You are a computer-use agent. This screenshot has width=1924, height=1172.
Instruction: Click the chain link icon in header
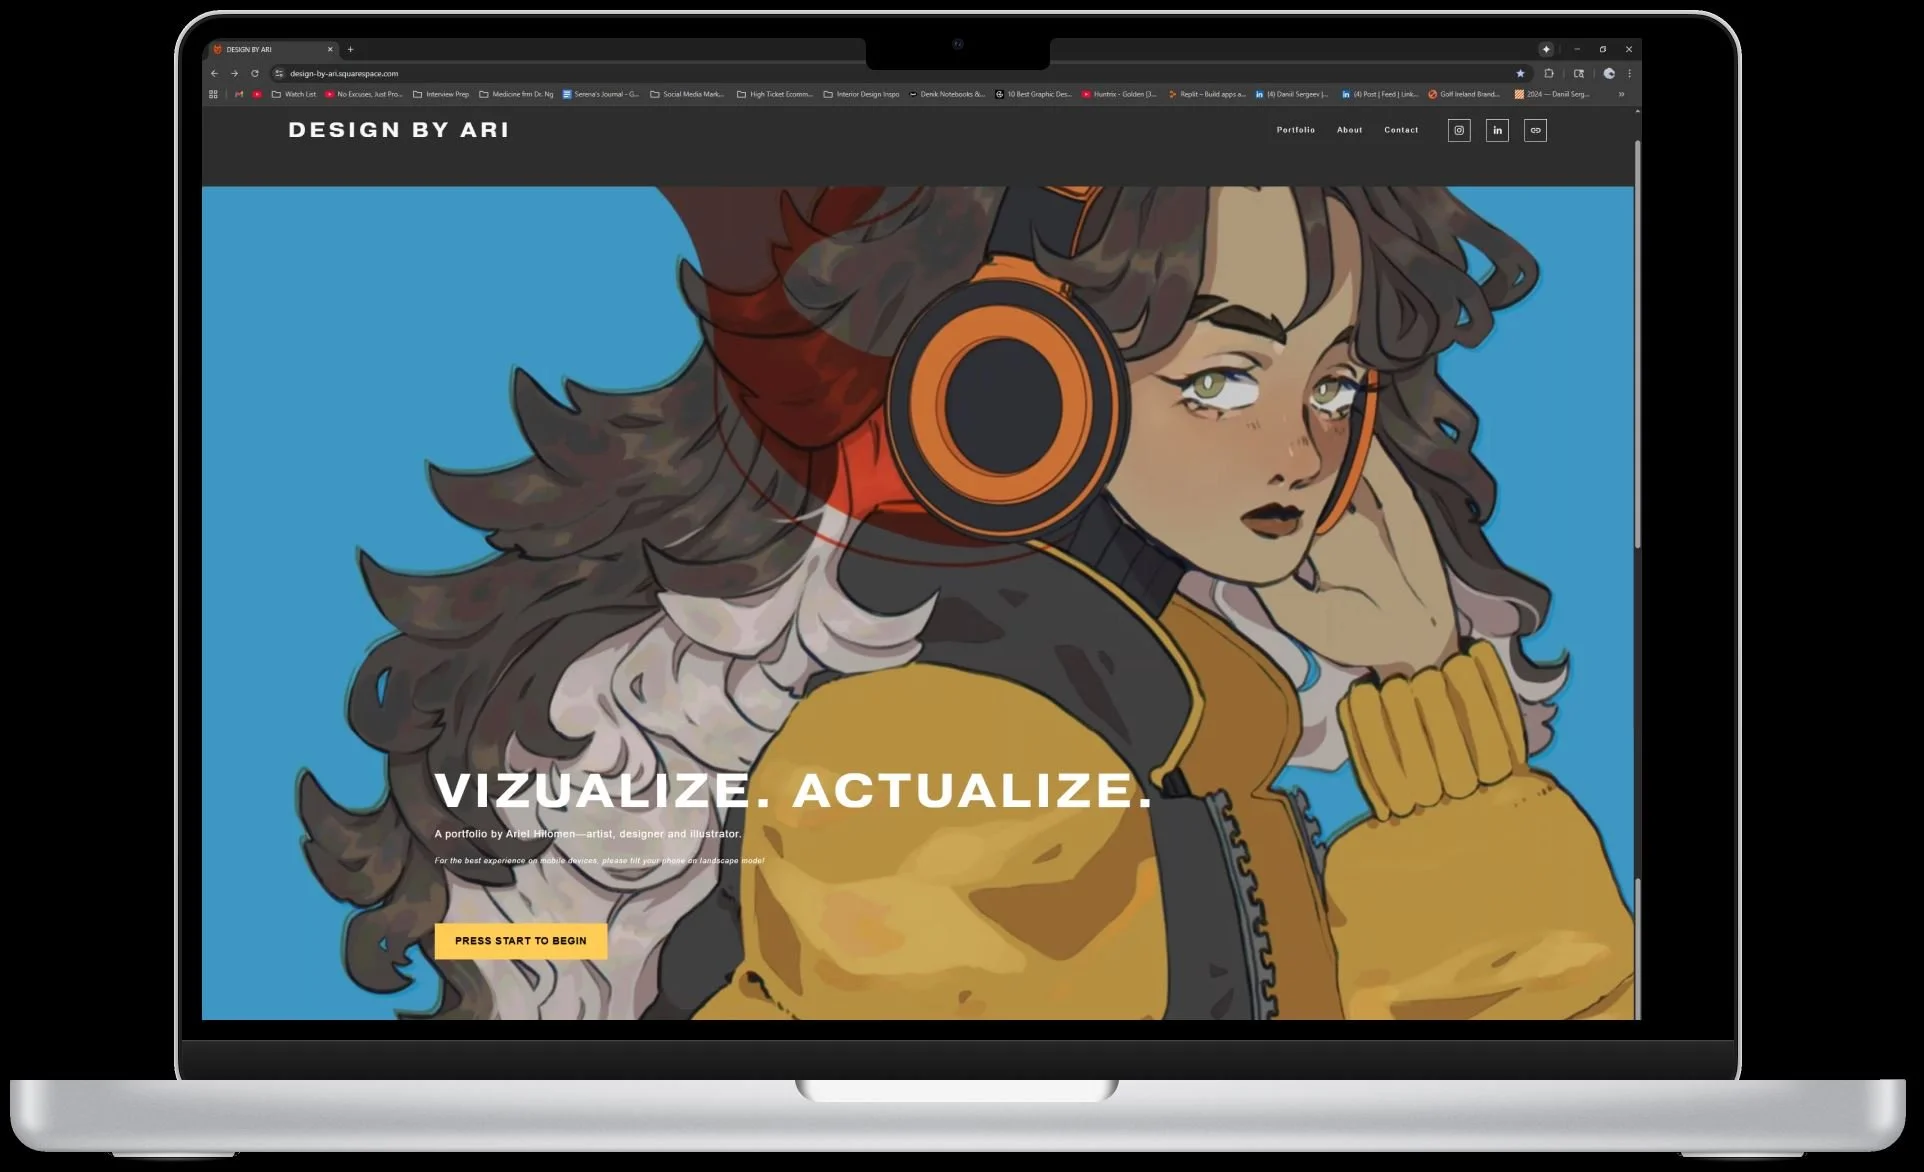pos(1535,130)
